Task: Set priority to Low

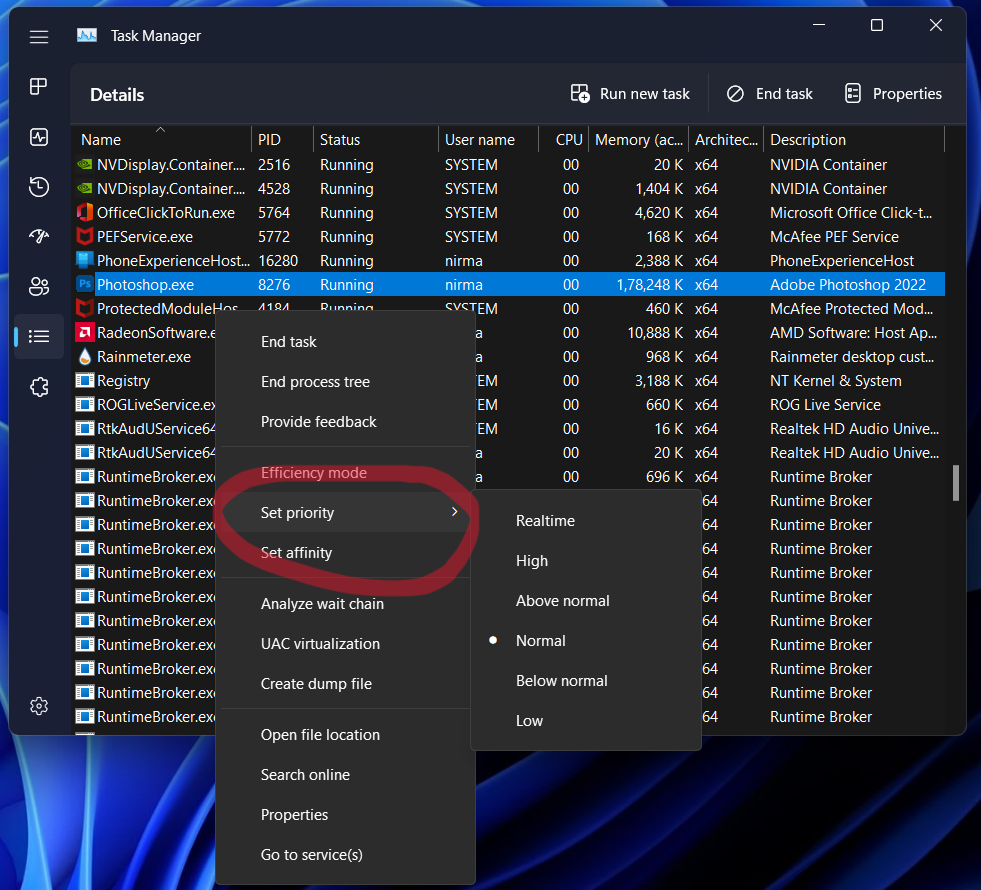Action: pos(586,721)
